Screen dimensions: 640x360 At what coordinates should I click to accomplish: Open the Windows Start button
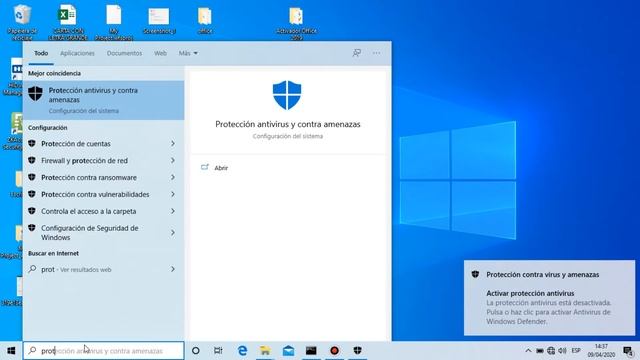(x=11, y=351)
